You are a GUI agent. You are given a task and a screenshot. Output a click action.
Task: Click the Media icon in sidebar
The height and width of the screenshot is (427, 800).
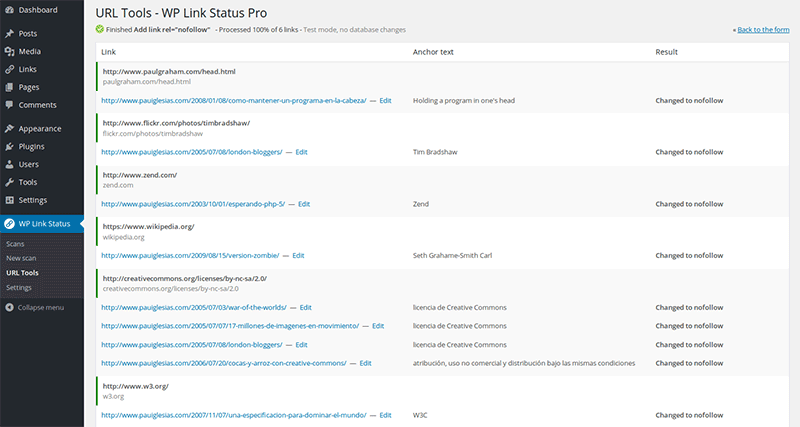click(9, 51)
